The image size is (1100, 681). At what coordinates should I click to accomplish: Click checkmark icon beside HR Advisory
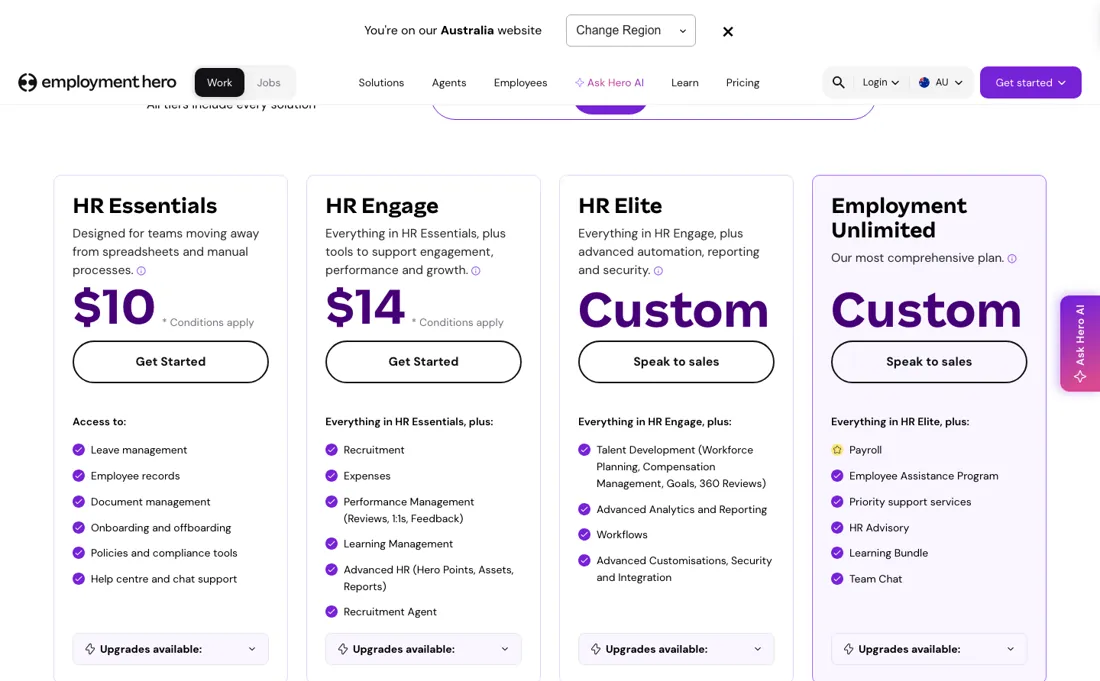pos(837,527)
